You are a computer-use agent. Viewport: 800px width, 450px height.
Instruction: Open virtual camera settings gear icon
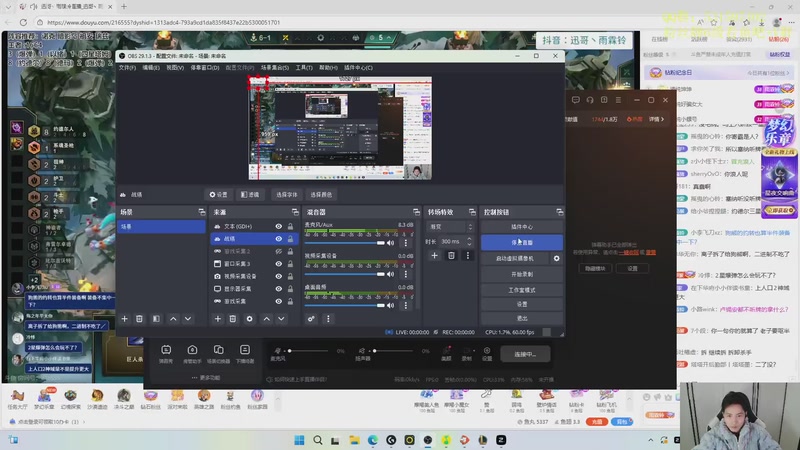pos(557,259)
